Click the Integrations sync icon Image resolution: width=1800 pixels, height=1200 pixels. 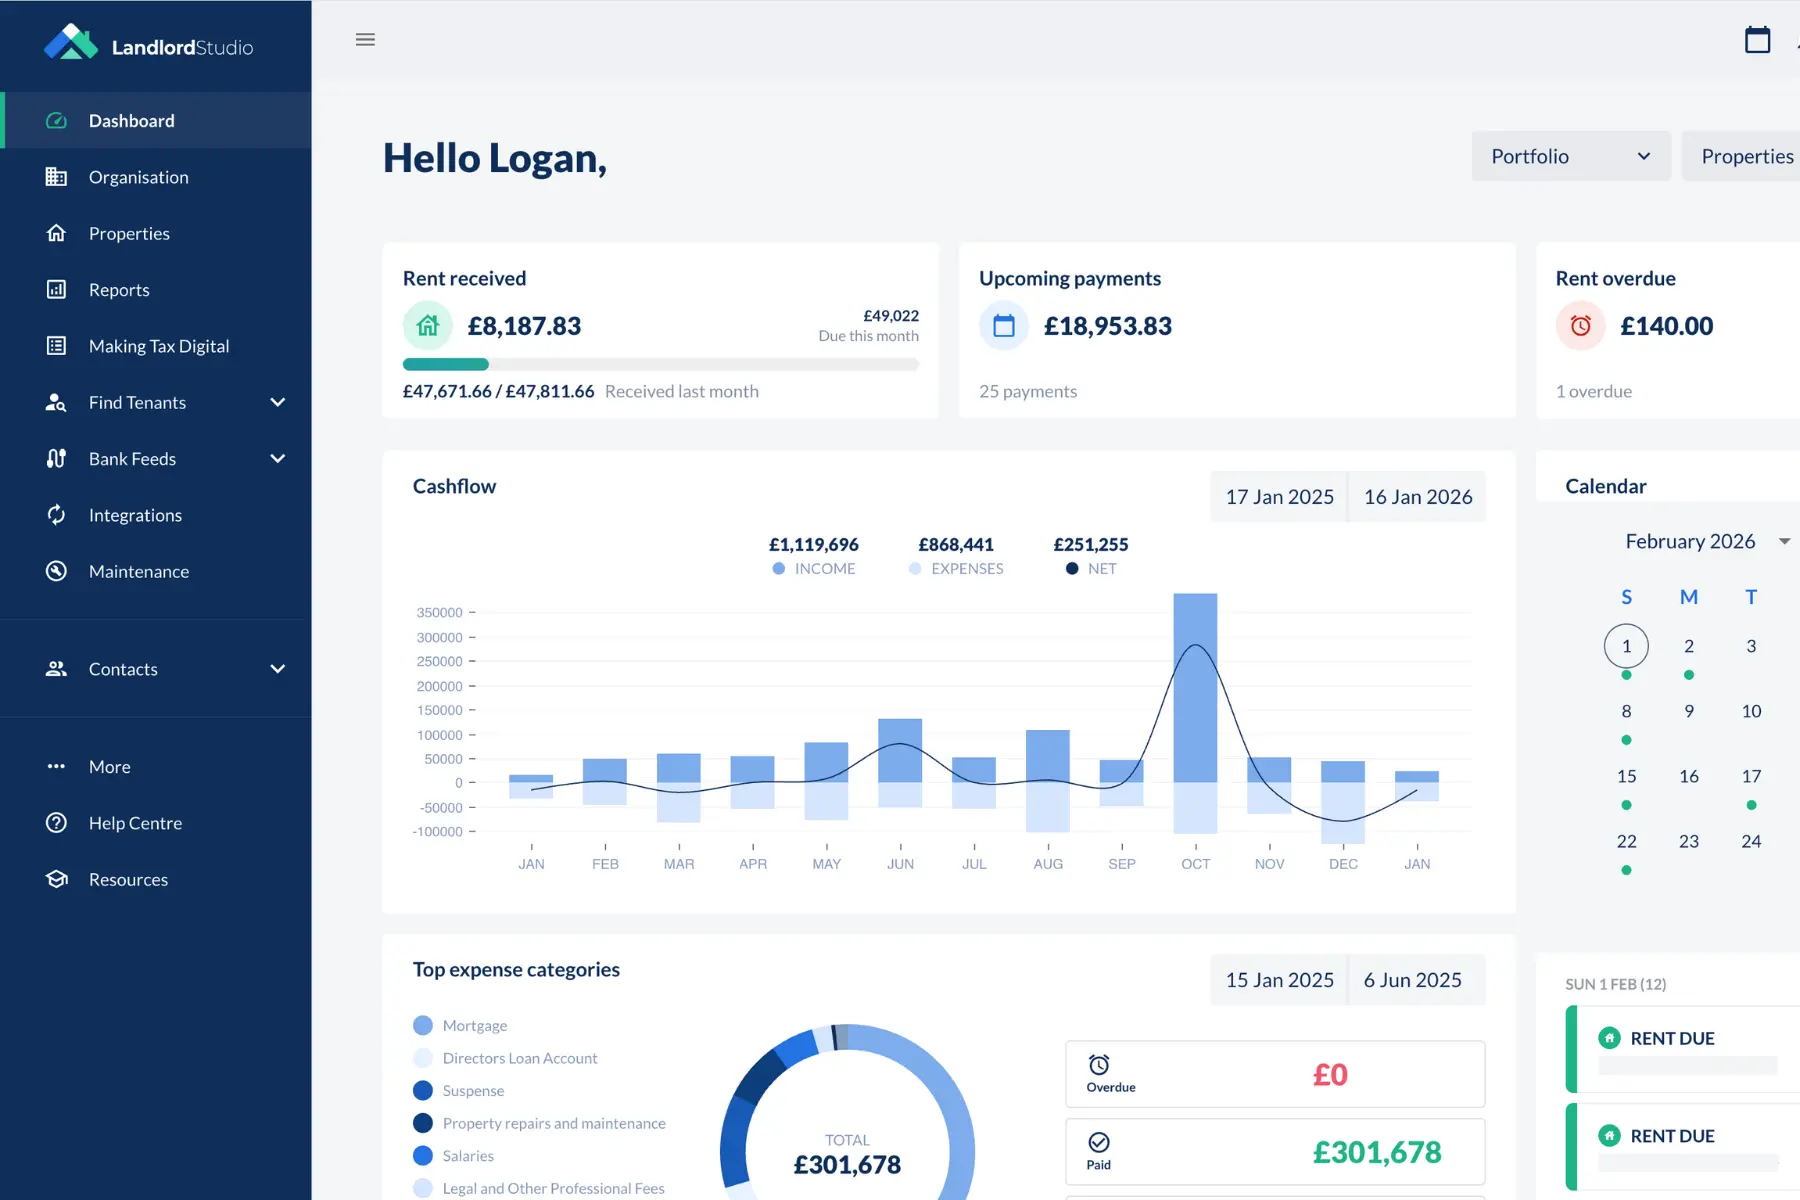click(56, 515)
